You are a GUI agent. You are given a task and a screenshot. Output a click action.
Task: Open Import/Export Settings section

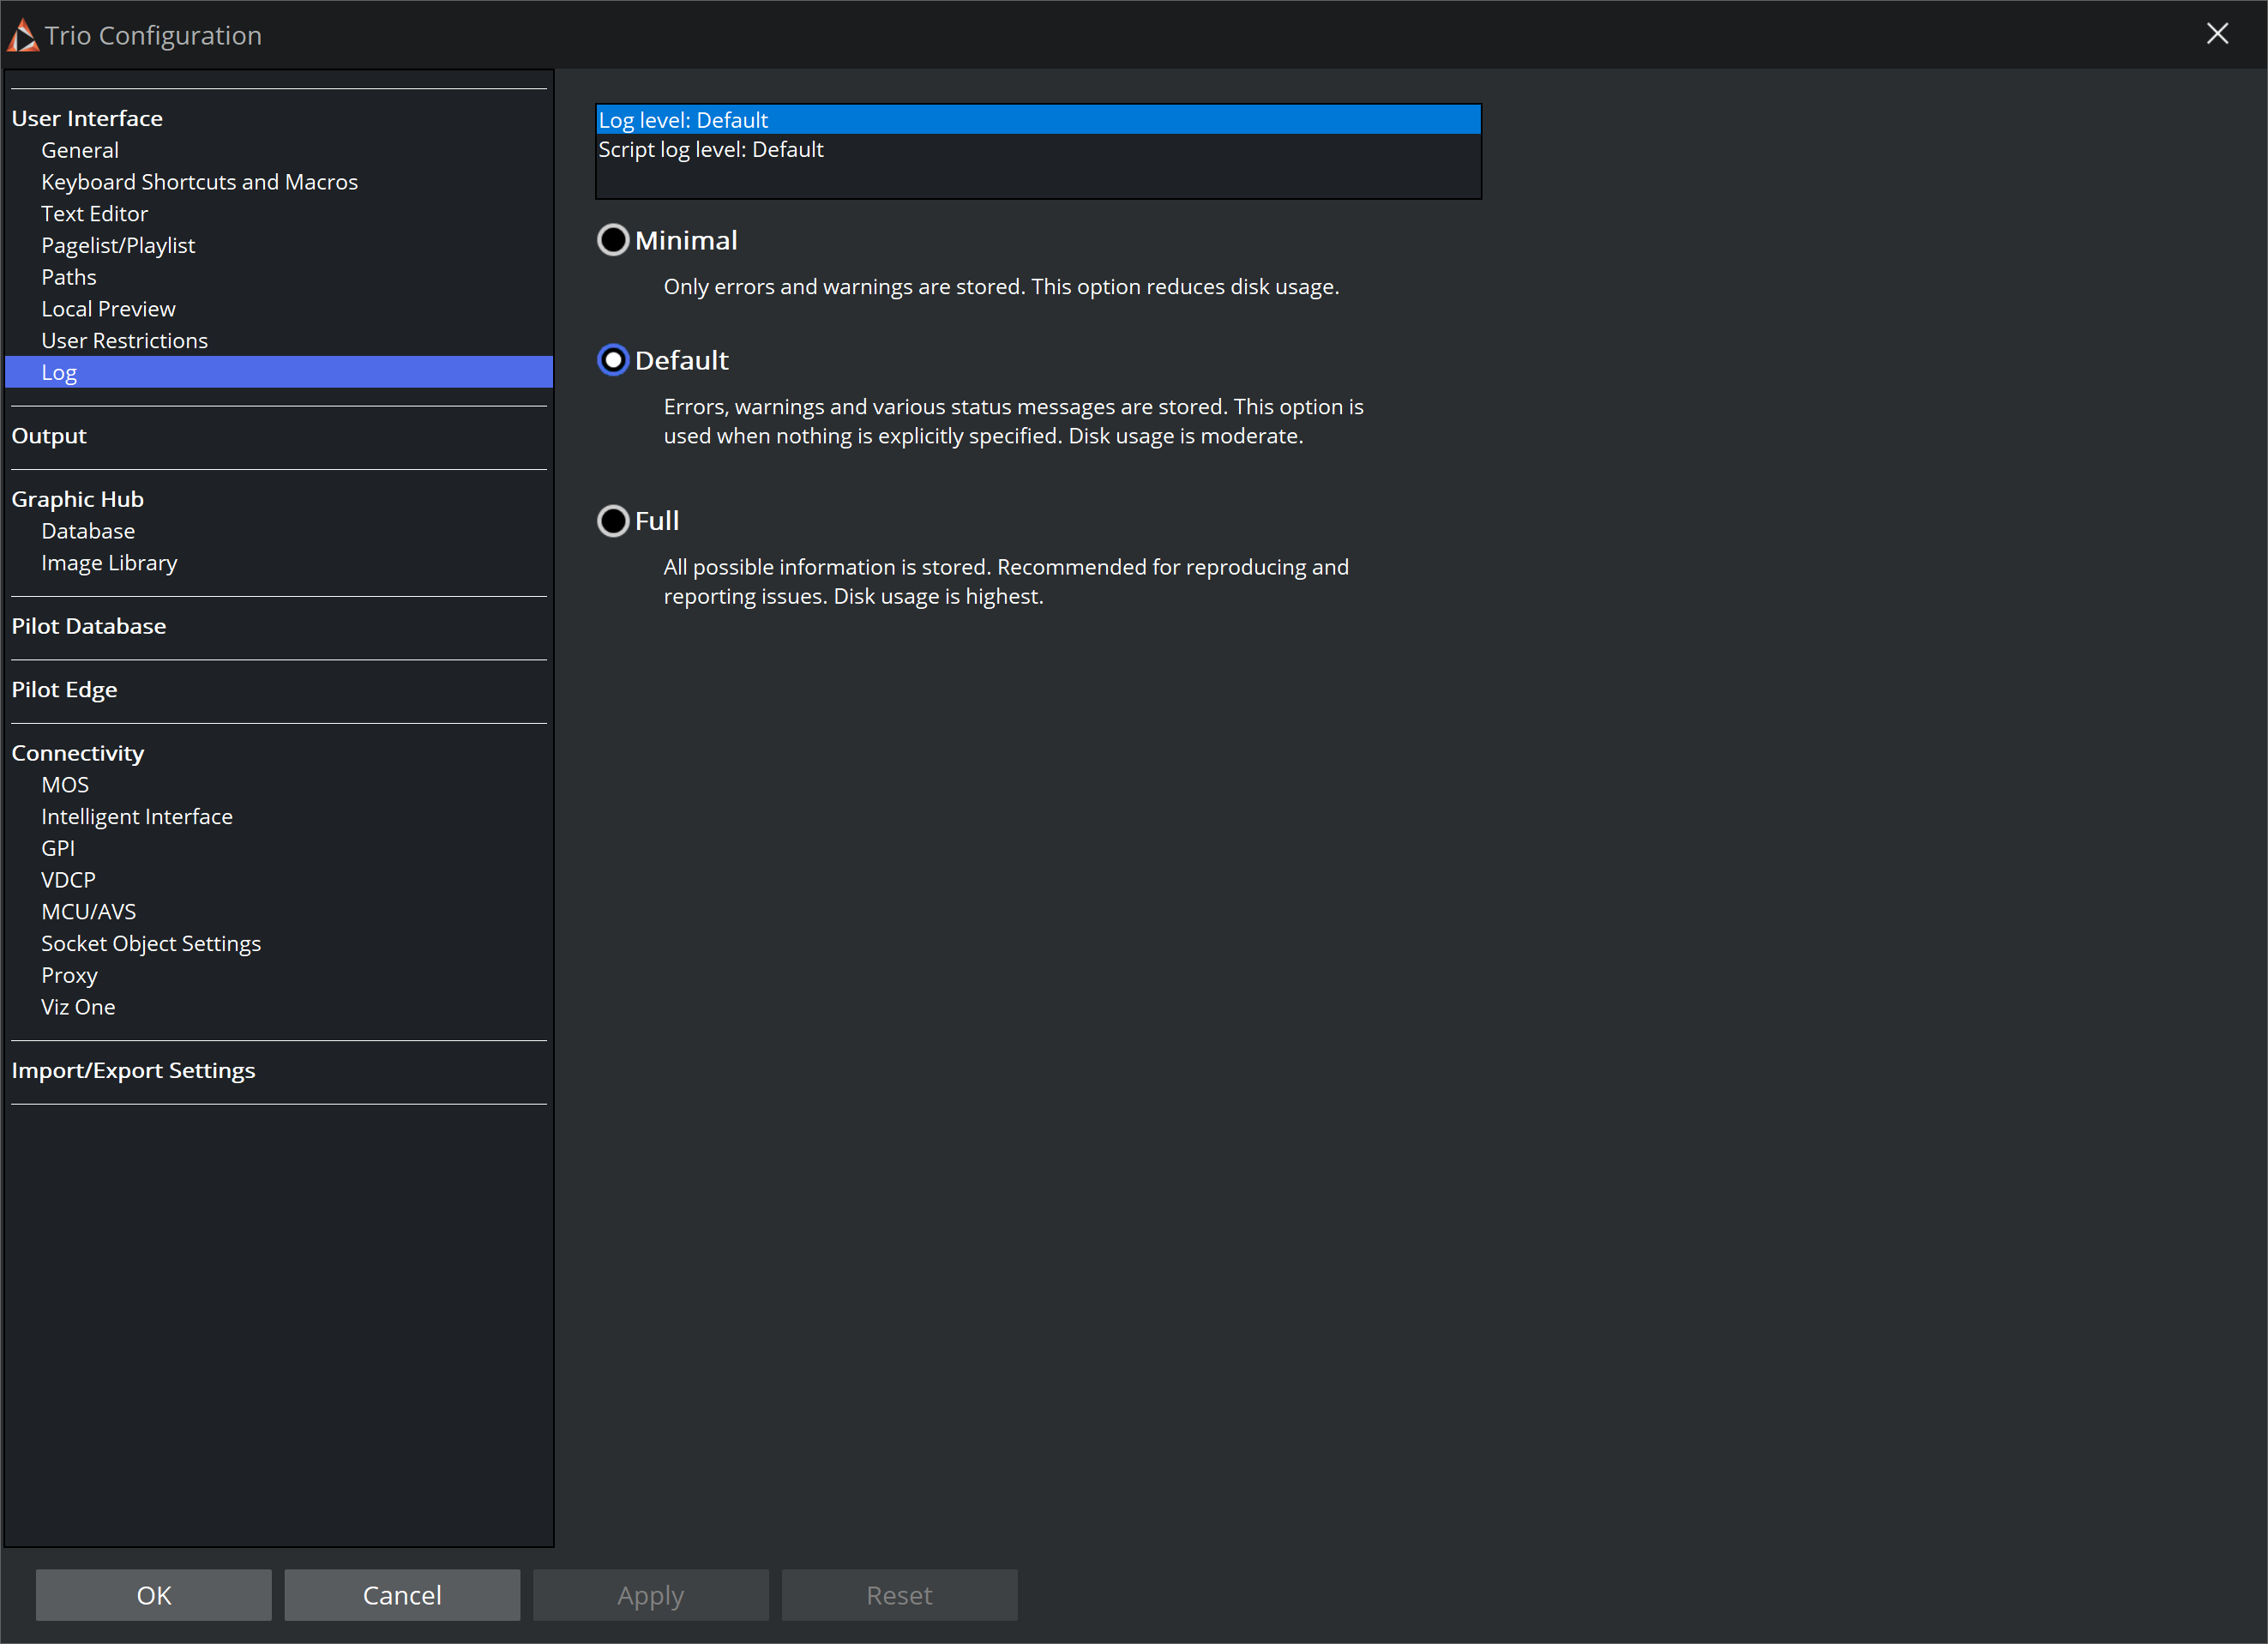[133, 1070]
